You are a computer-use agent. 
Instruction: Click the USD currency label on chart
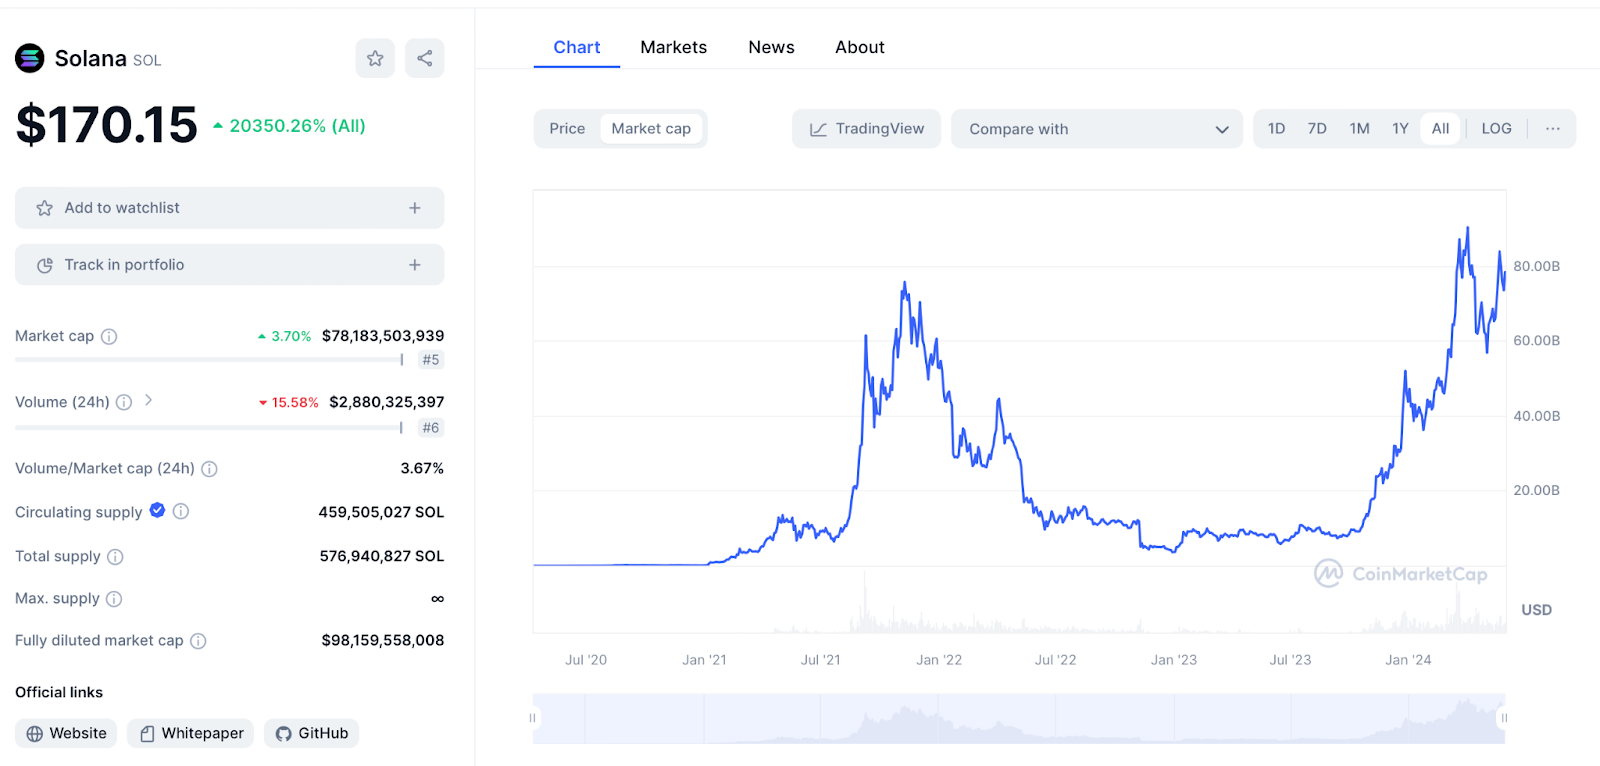(1536, 610)
